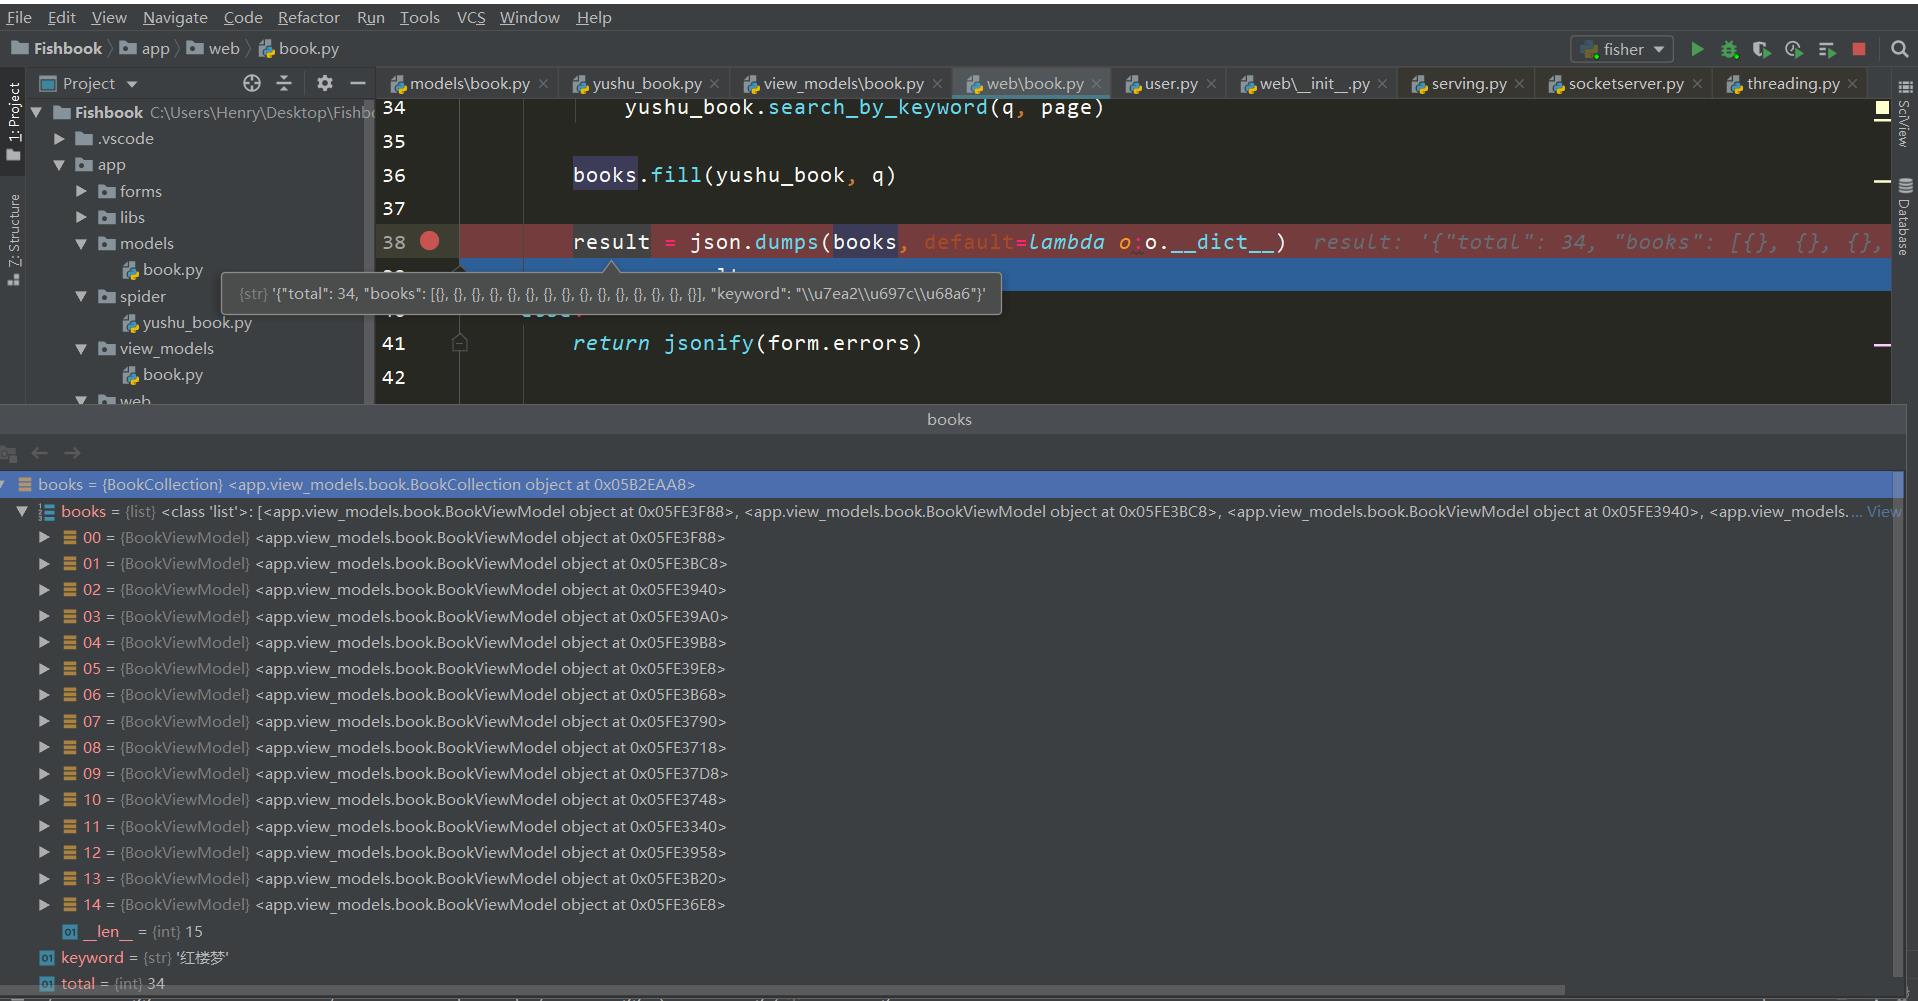
Task: Collapse the view_models folder
Action: (x=81, y=348)
